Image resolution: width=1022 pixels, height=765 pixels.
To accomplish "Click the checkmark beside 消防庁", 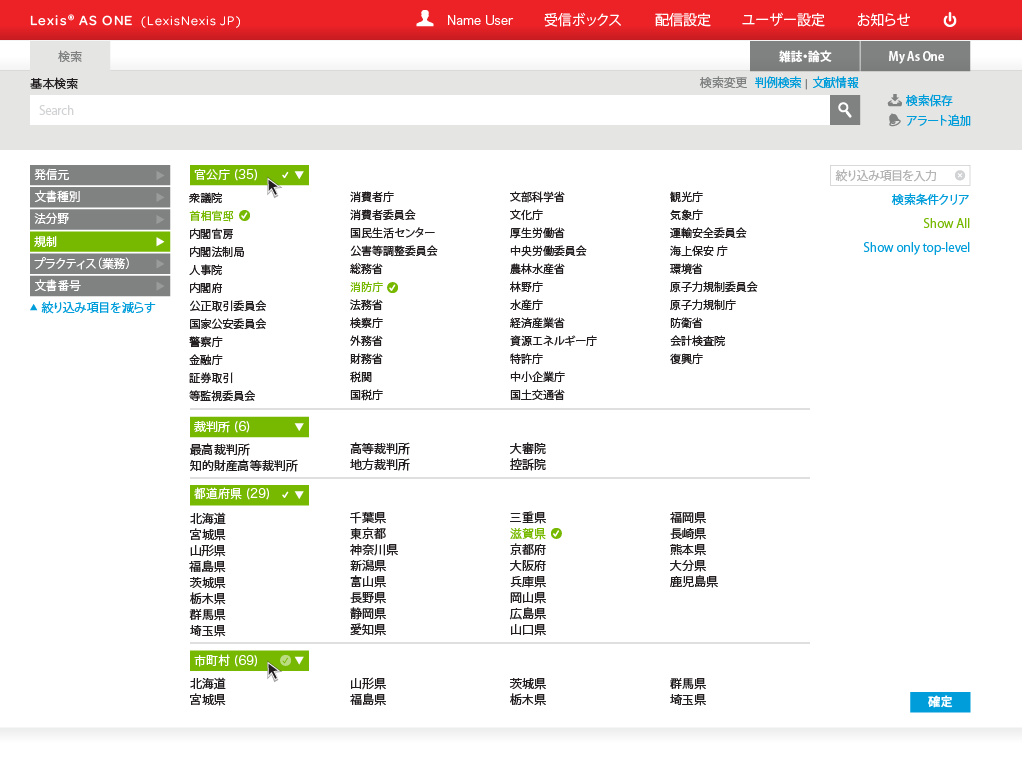I will 392,287.
